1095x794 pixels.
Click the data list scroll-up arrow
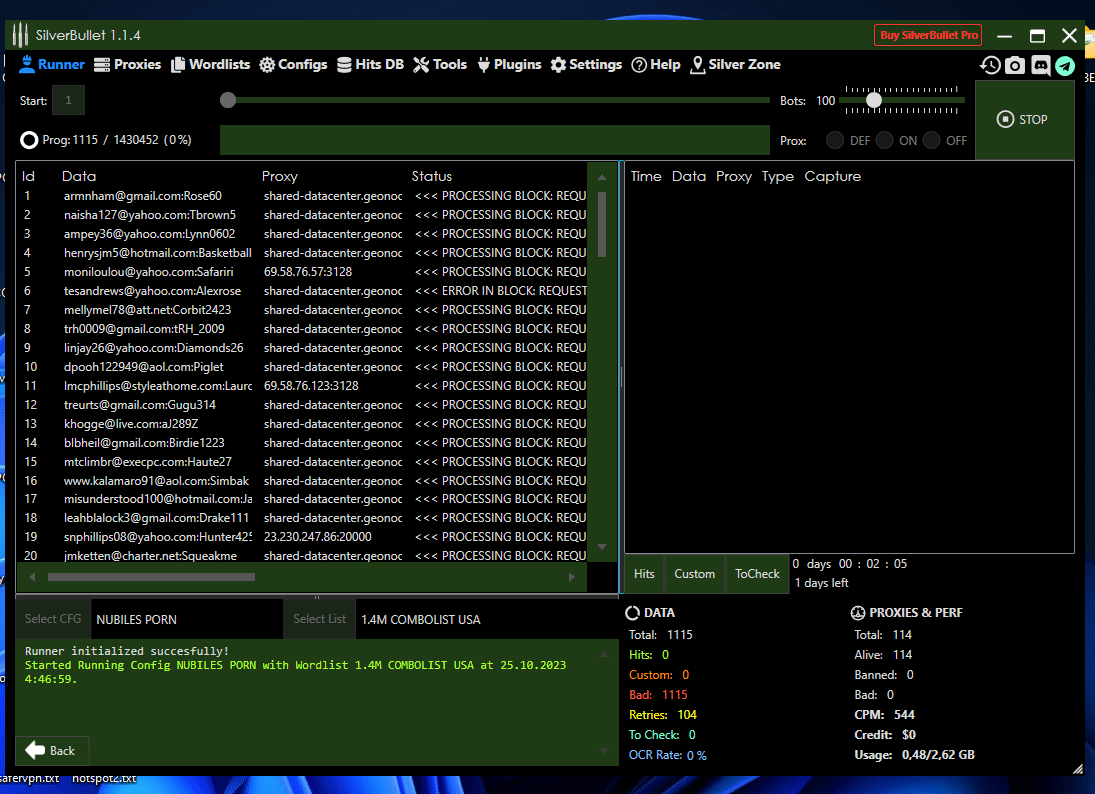[x=602, y=177]
